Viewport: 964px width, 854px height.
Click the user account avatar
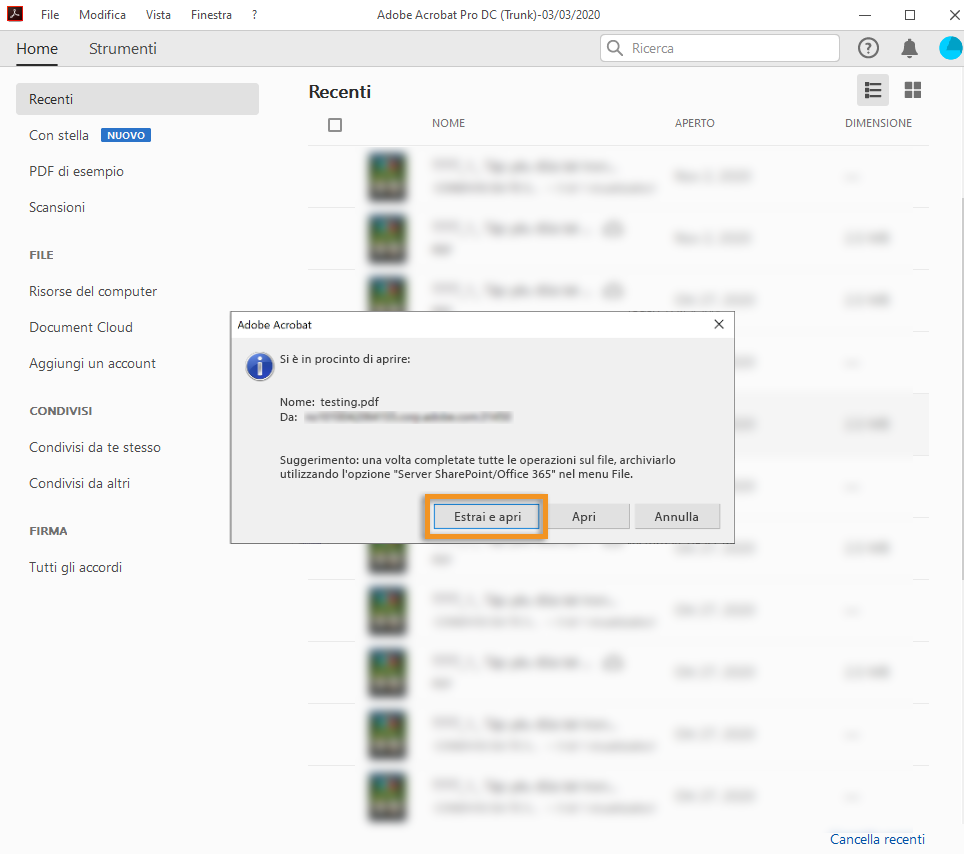coord(950,47)
